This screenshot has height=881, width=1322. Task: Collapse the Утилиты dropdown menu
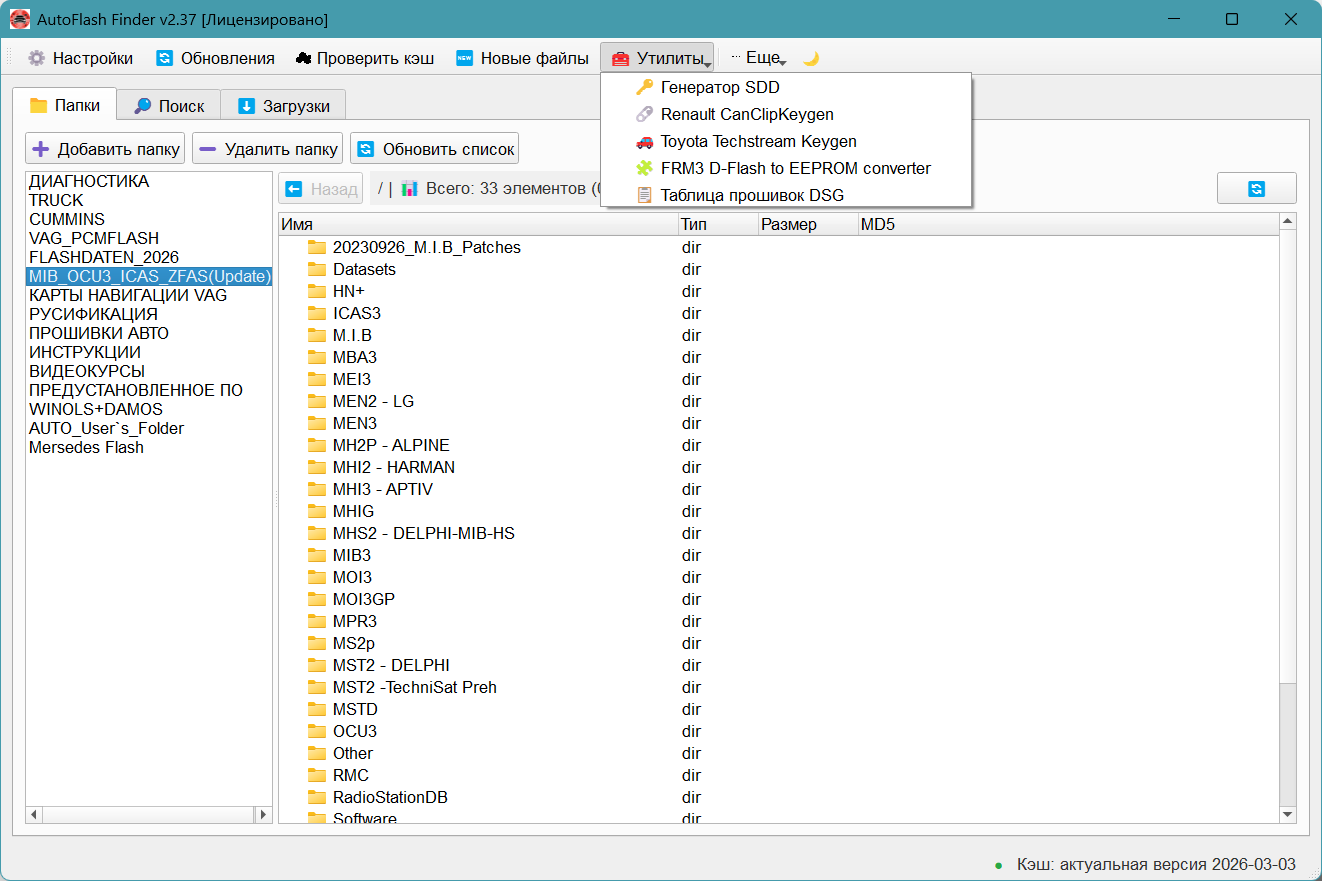pyautogui.click(x=657, y=58)
